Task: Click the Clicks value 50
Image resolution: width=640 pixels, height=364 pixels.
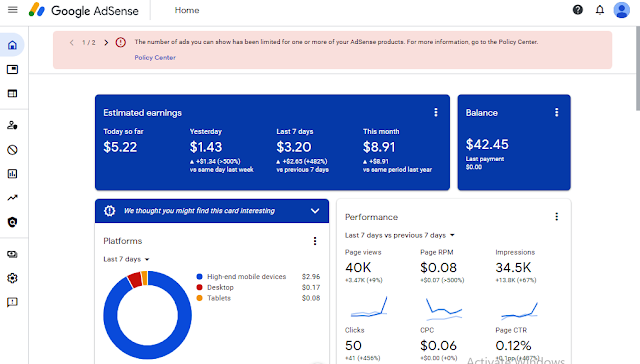Action: click(353, 346)
